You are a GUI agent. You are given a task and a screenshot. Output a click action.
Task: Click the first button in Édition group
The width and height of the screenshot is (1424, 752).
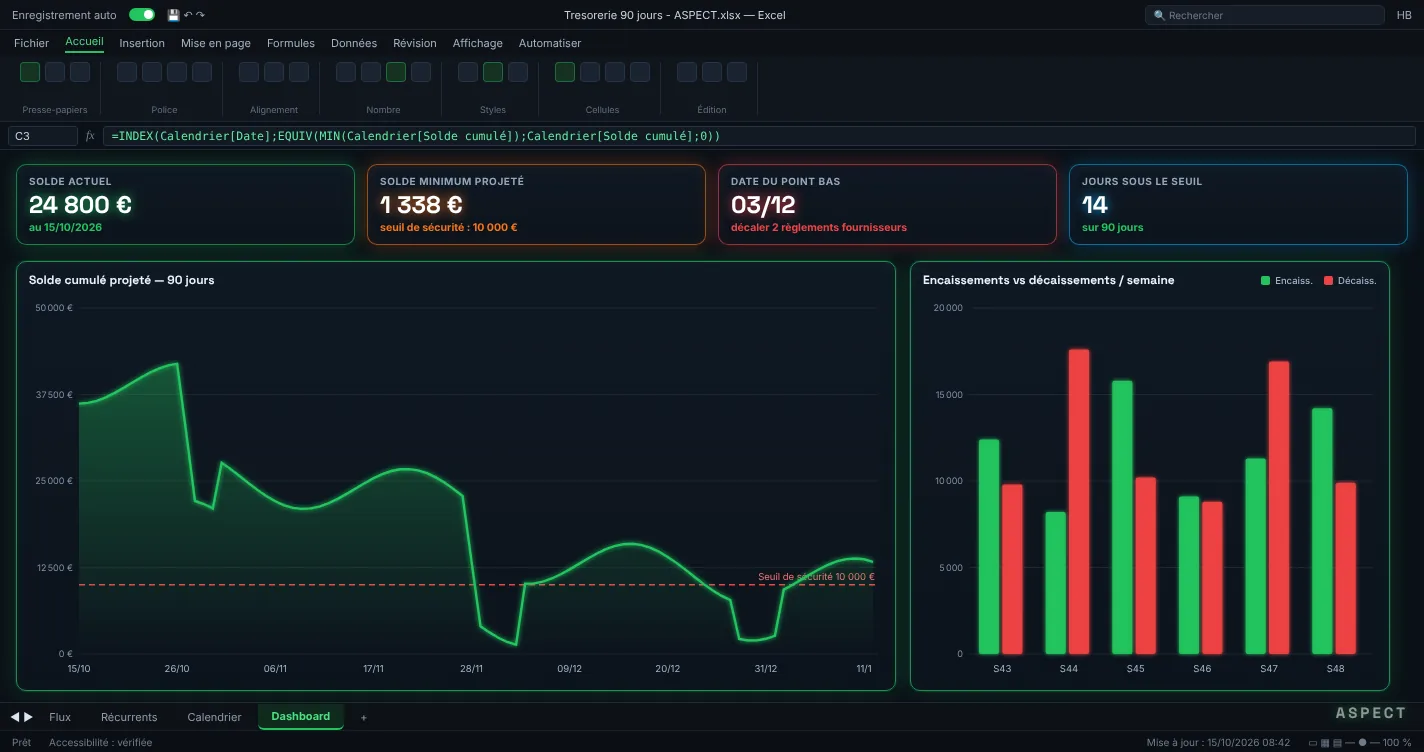click(687, 72)
